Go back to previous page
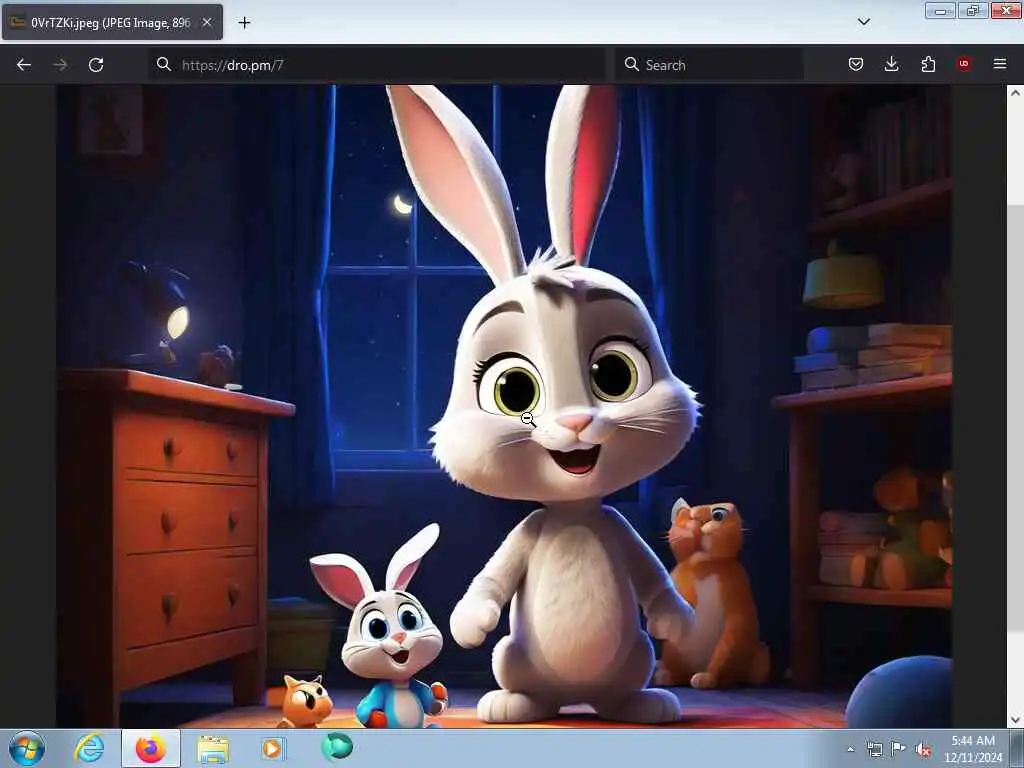Image resolution: width=1024 pixels, height=768 pixels. pyautogui.click(x=24, y=65)
